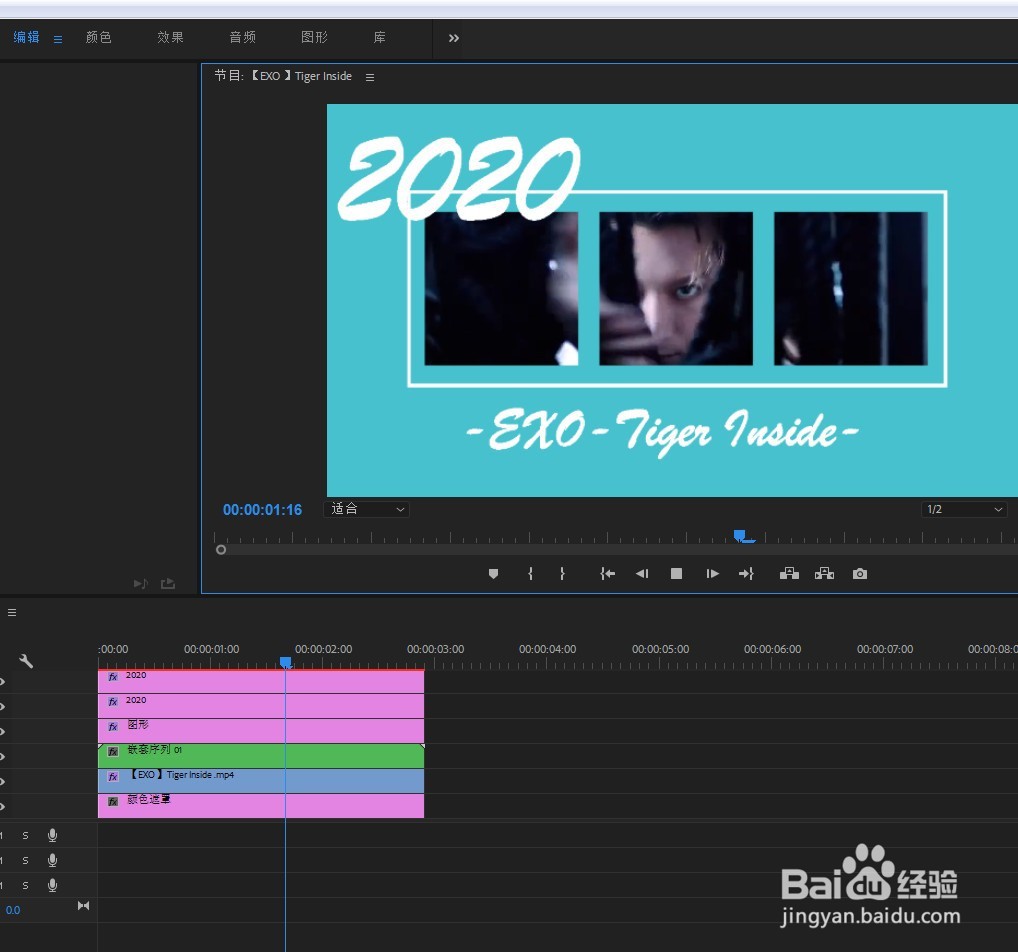Image resolution: width=1018 pixels, height=952 pixels.
Task: Step back one frame
Action: 642,573
